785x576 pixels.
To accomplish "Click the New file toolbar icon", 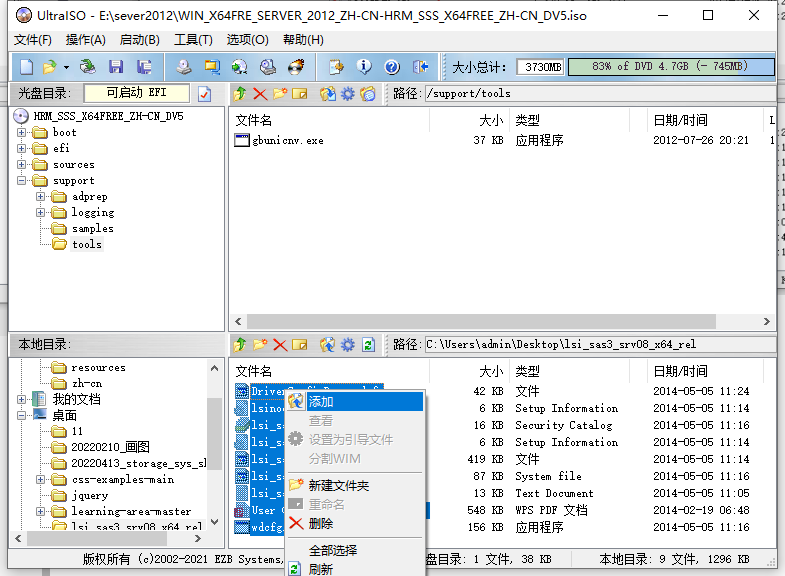I will coord(27,67).
